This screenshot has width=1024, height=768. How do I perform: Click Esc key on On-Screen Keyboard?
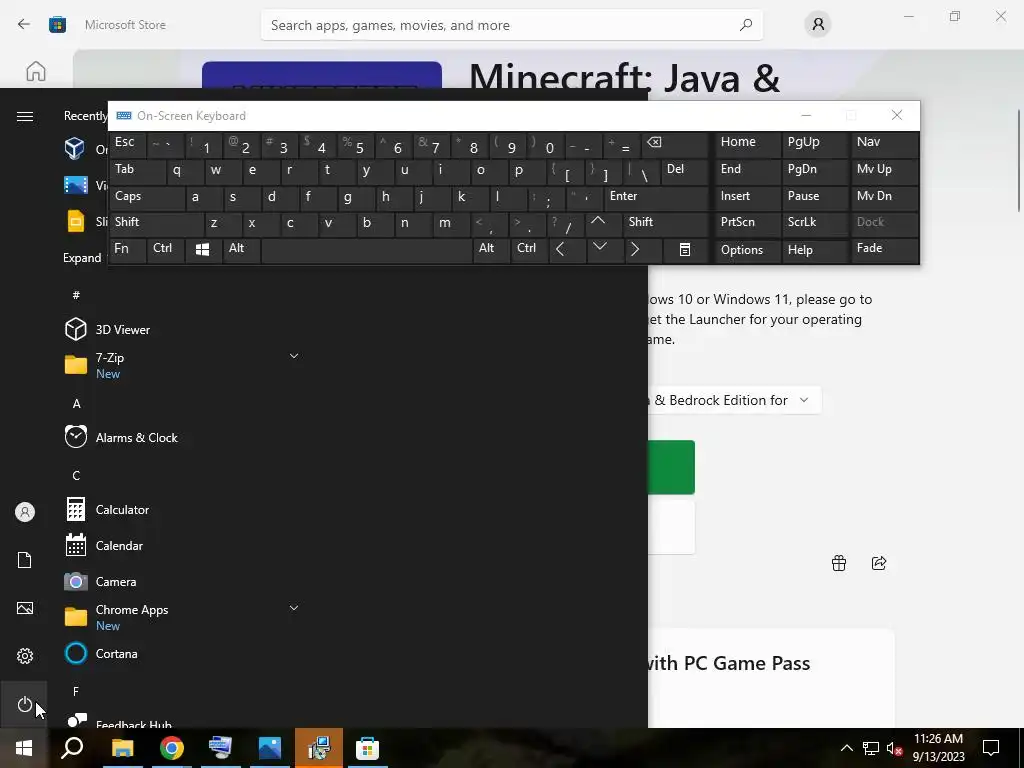point(127,143)
